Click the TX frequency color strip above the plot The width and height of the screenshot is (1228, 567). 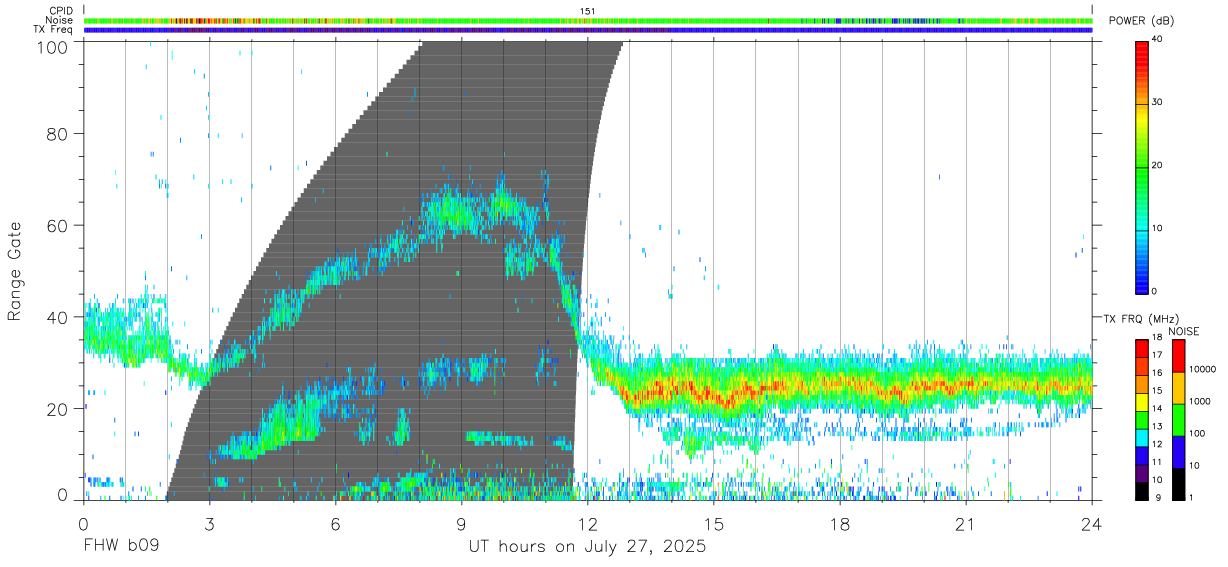(x=587, y=30)
